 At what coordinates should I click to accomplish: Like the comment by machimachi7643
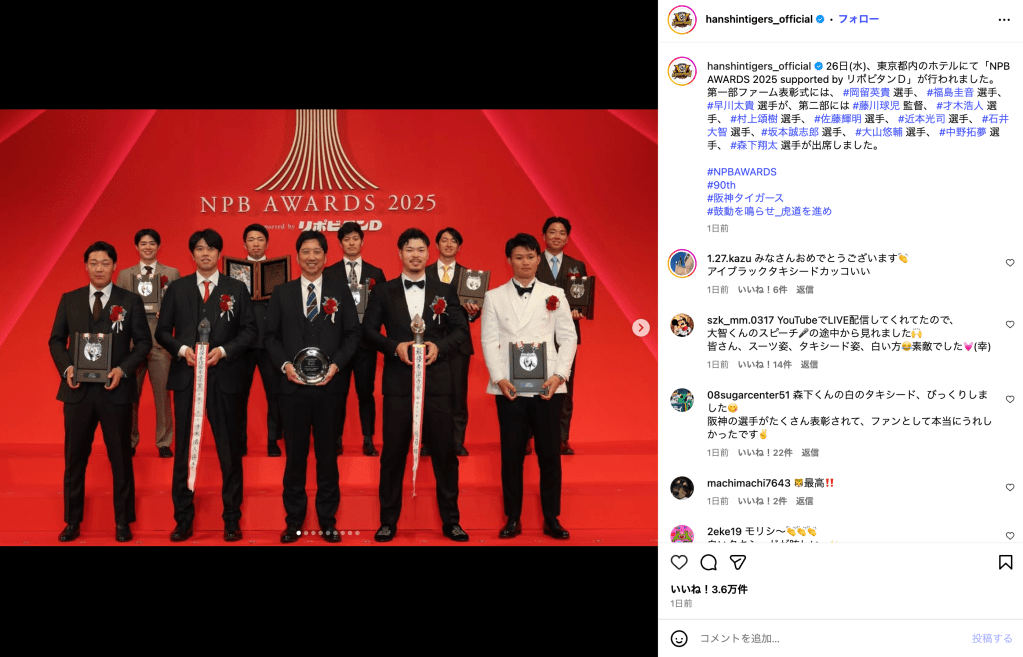click(x=1010, y=488)
